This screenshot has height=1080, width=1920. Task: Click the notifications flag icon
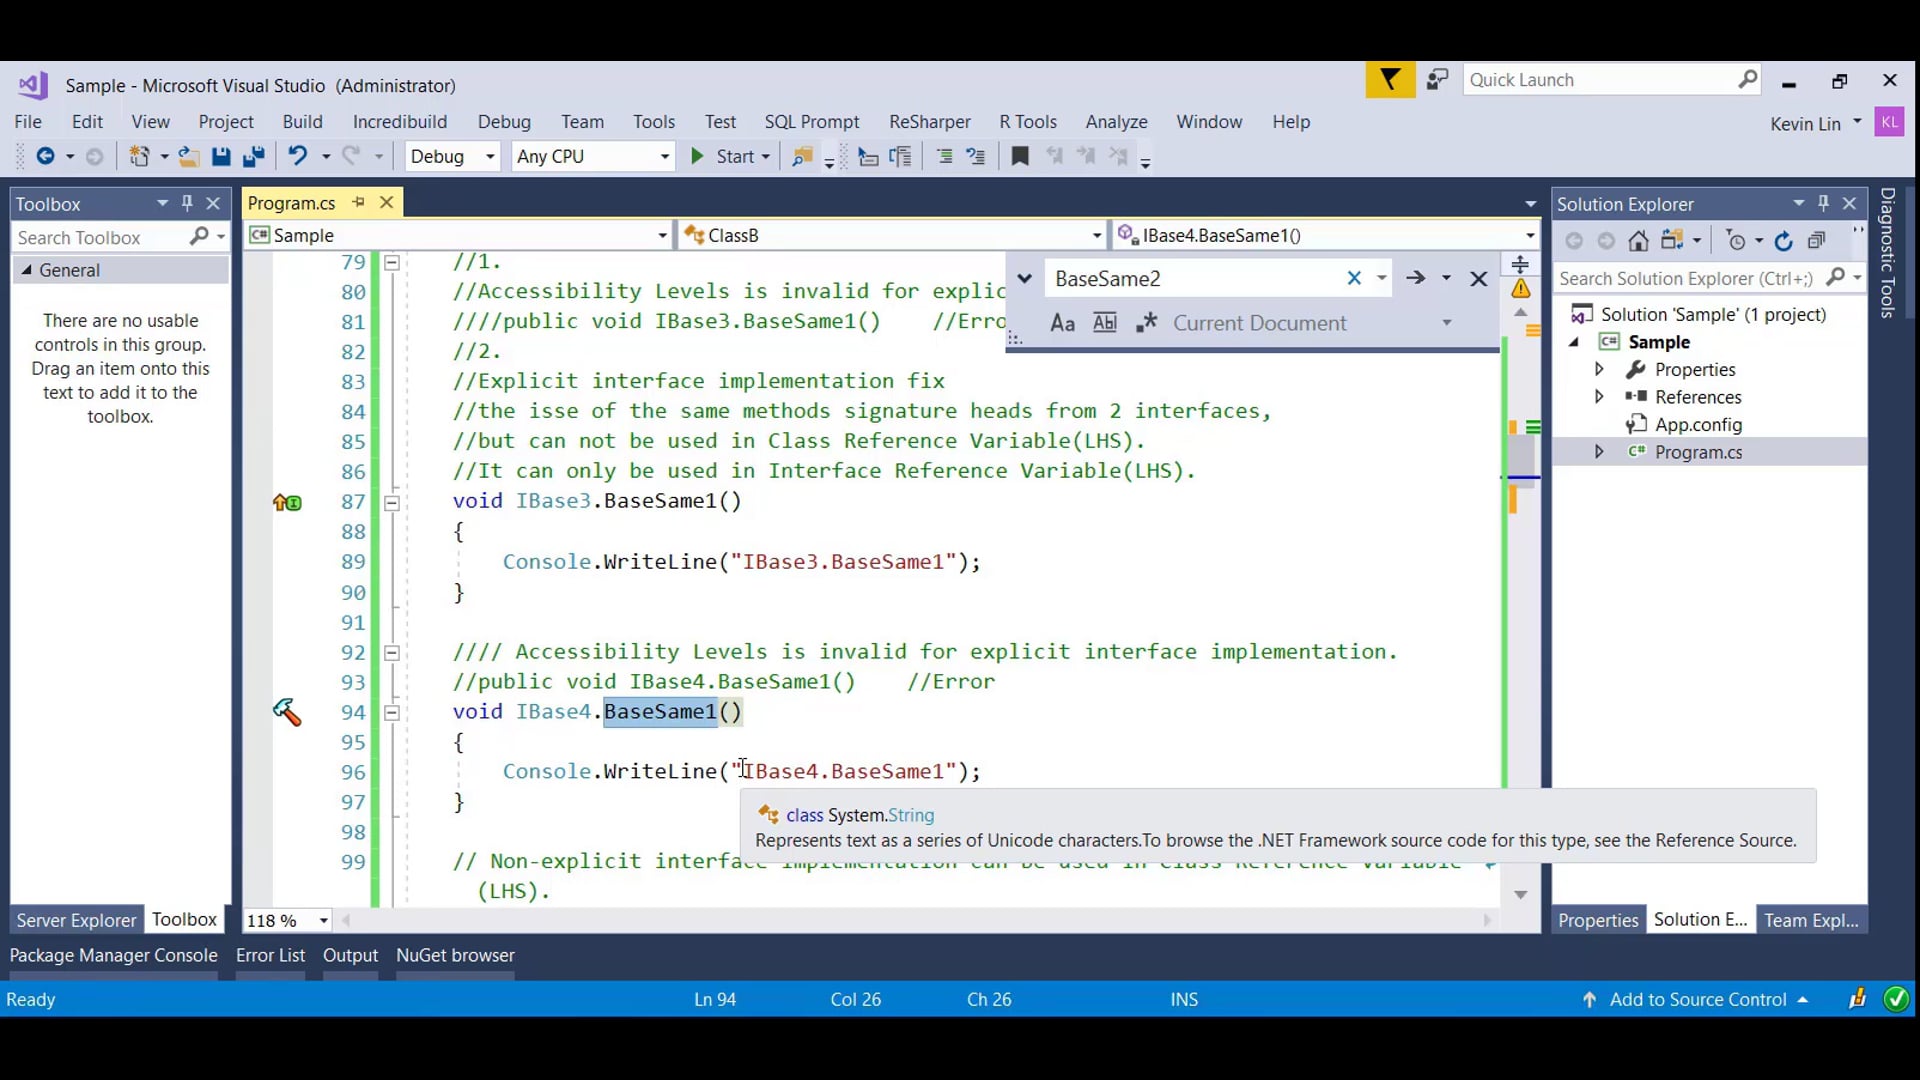[1390, 80]
